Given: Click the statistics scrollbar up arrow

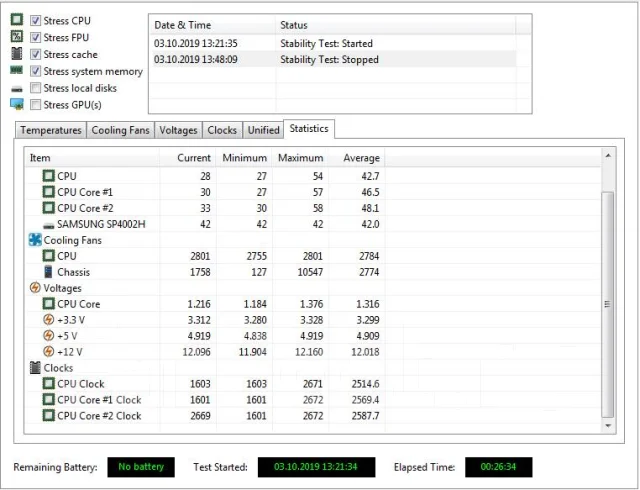Looking at the screenshot, I should pos(608,155).
